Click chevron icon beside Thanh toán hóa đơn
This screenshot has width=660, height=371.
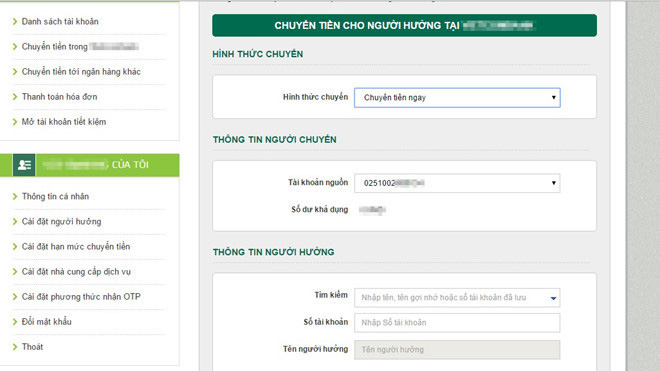15,97
